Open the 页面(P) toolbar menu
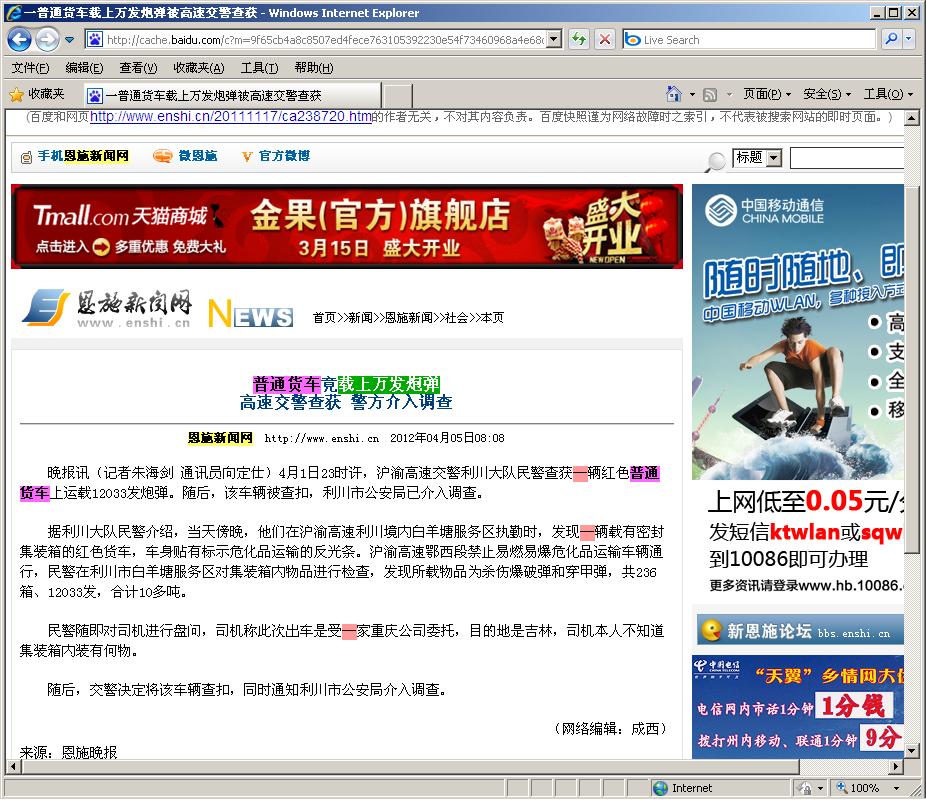 tap(766, 94)
